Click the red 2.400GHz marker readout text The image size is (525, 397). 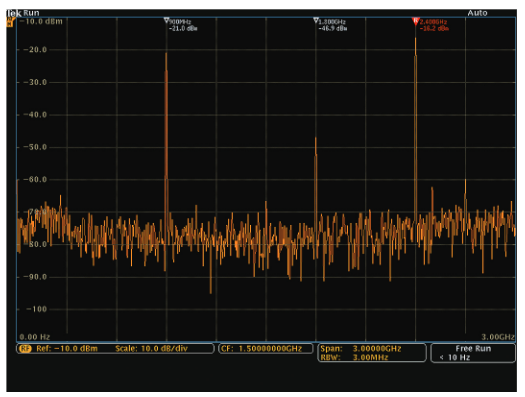433,22
